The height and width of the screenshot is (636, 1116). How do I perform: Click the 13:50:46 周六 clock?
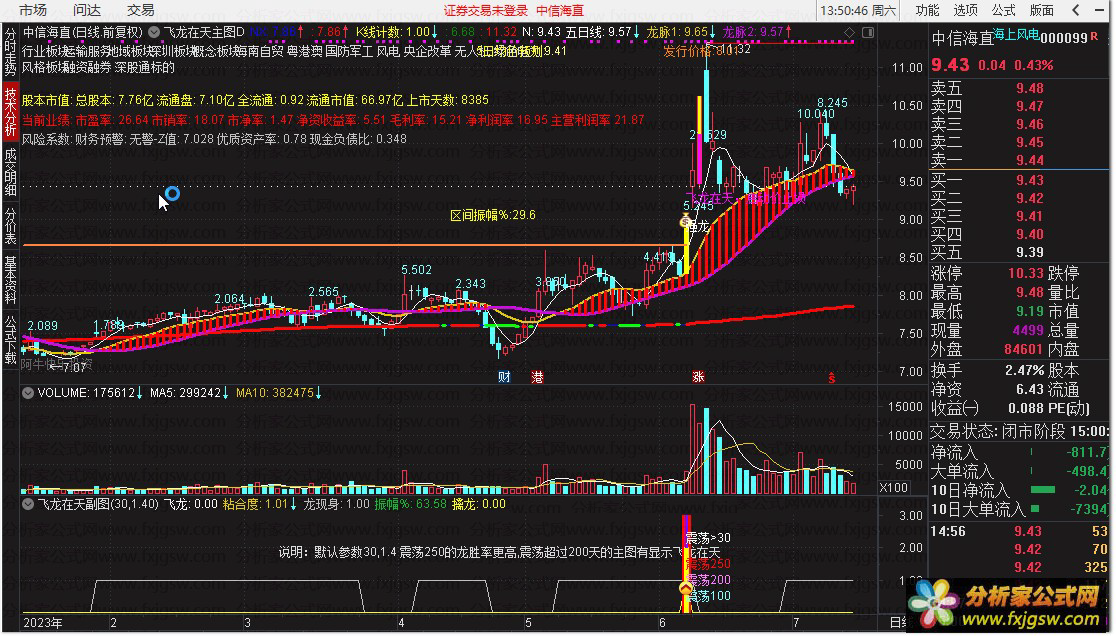pos(858,11)
